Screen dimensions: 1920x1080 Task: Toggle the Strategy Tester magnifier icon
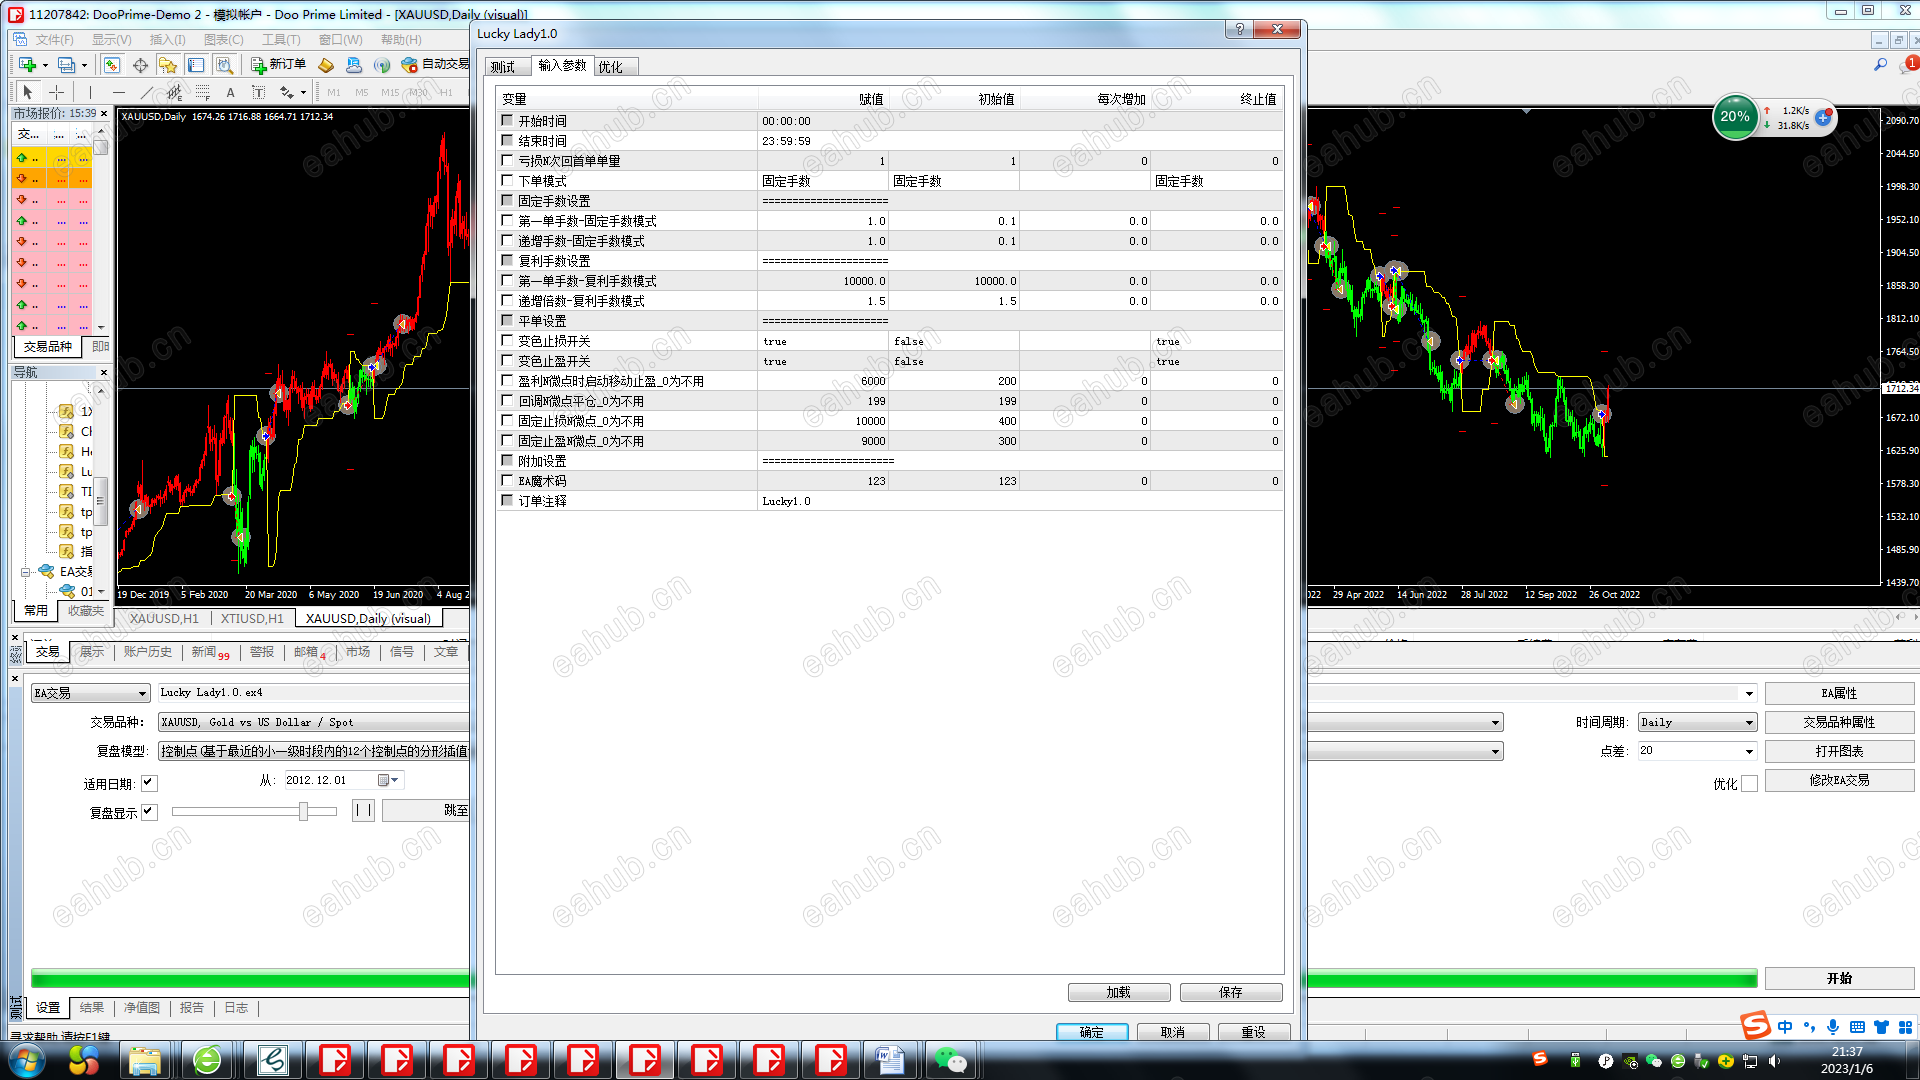pyautogui.click(x=224, y=65)
